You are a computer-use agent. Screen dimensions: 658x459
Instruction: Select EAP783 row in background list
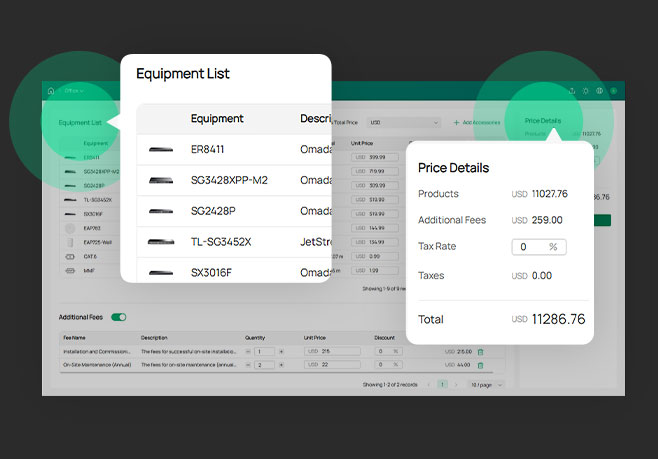pyautogui.click(x=90, y=228)
